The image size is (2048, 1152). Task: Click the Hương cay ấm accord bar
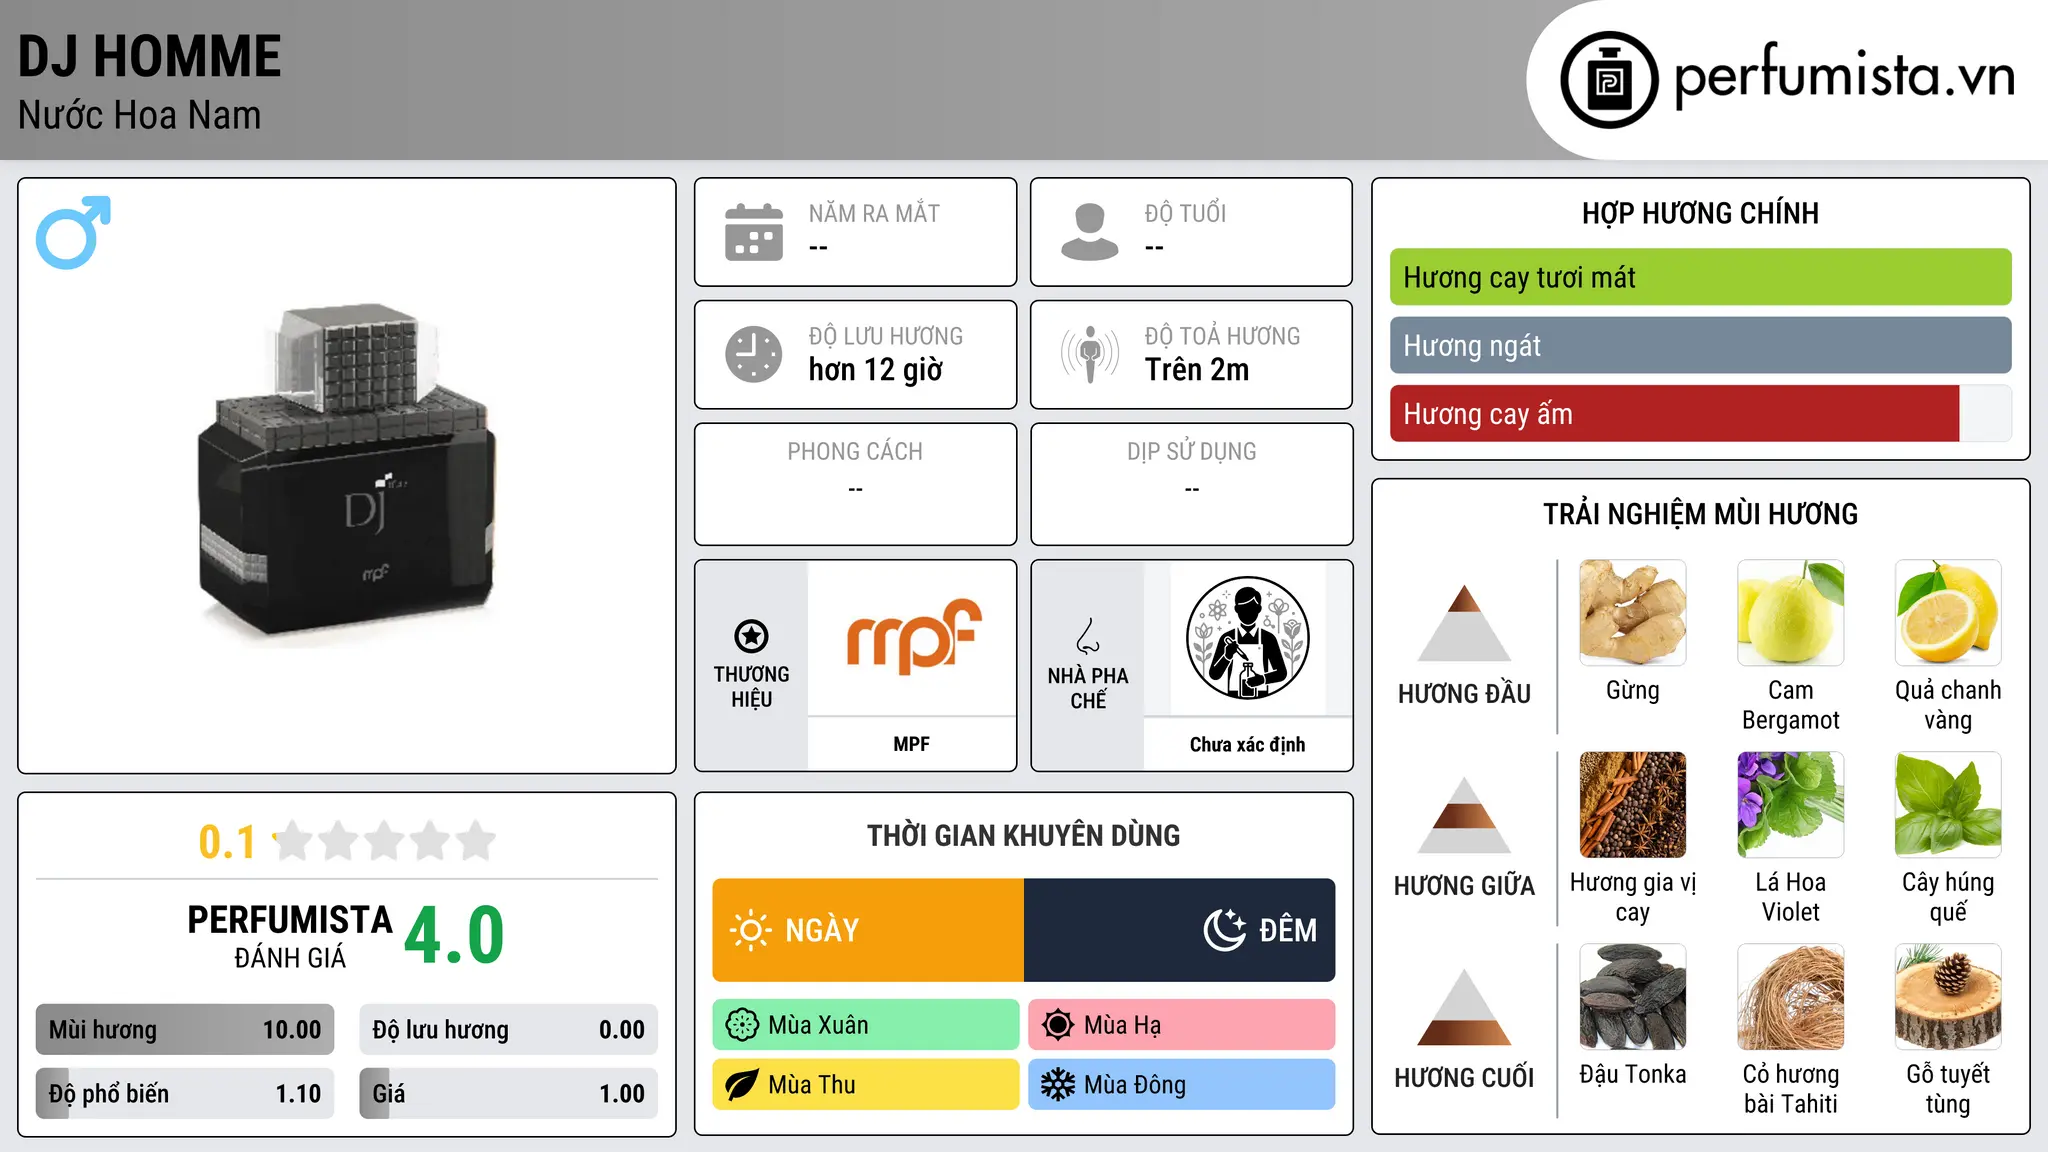[1700, 413]
